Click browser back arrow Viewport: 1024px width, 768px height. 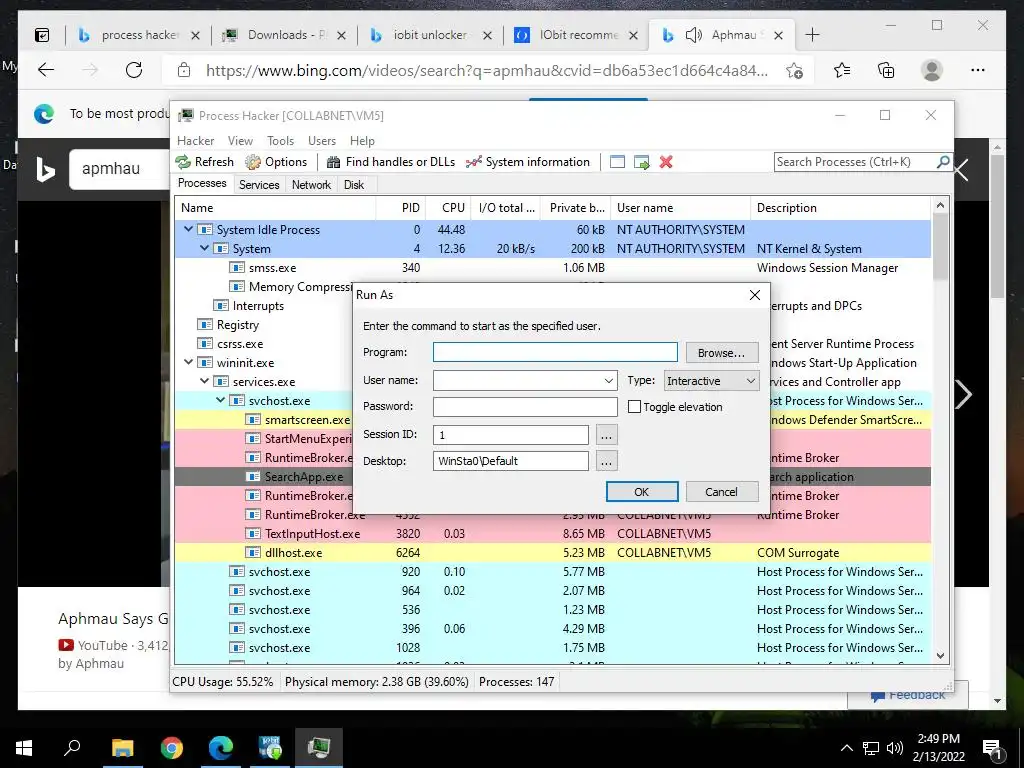coord(46,70)
